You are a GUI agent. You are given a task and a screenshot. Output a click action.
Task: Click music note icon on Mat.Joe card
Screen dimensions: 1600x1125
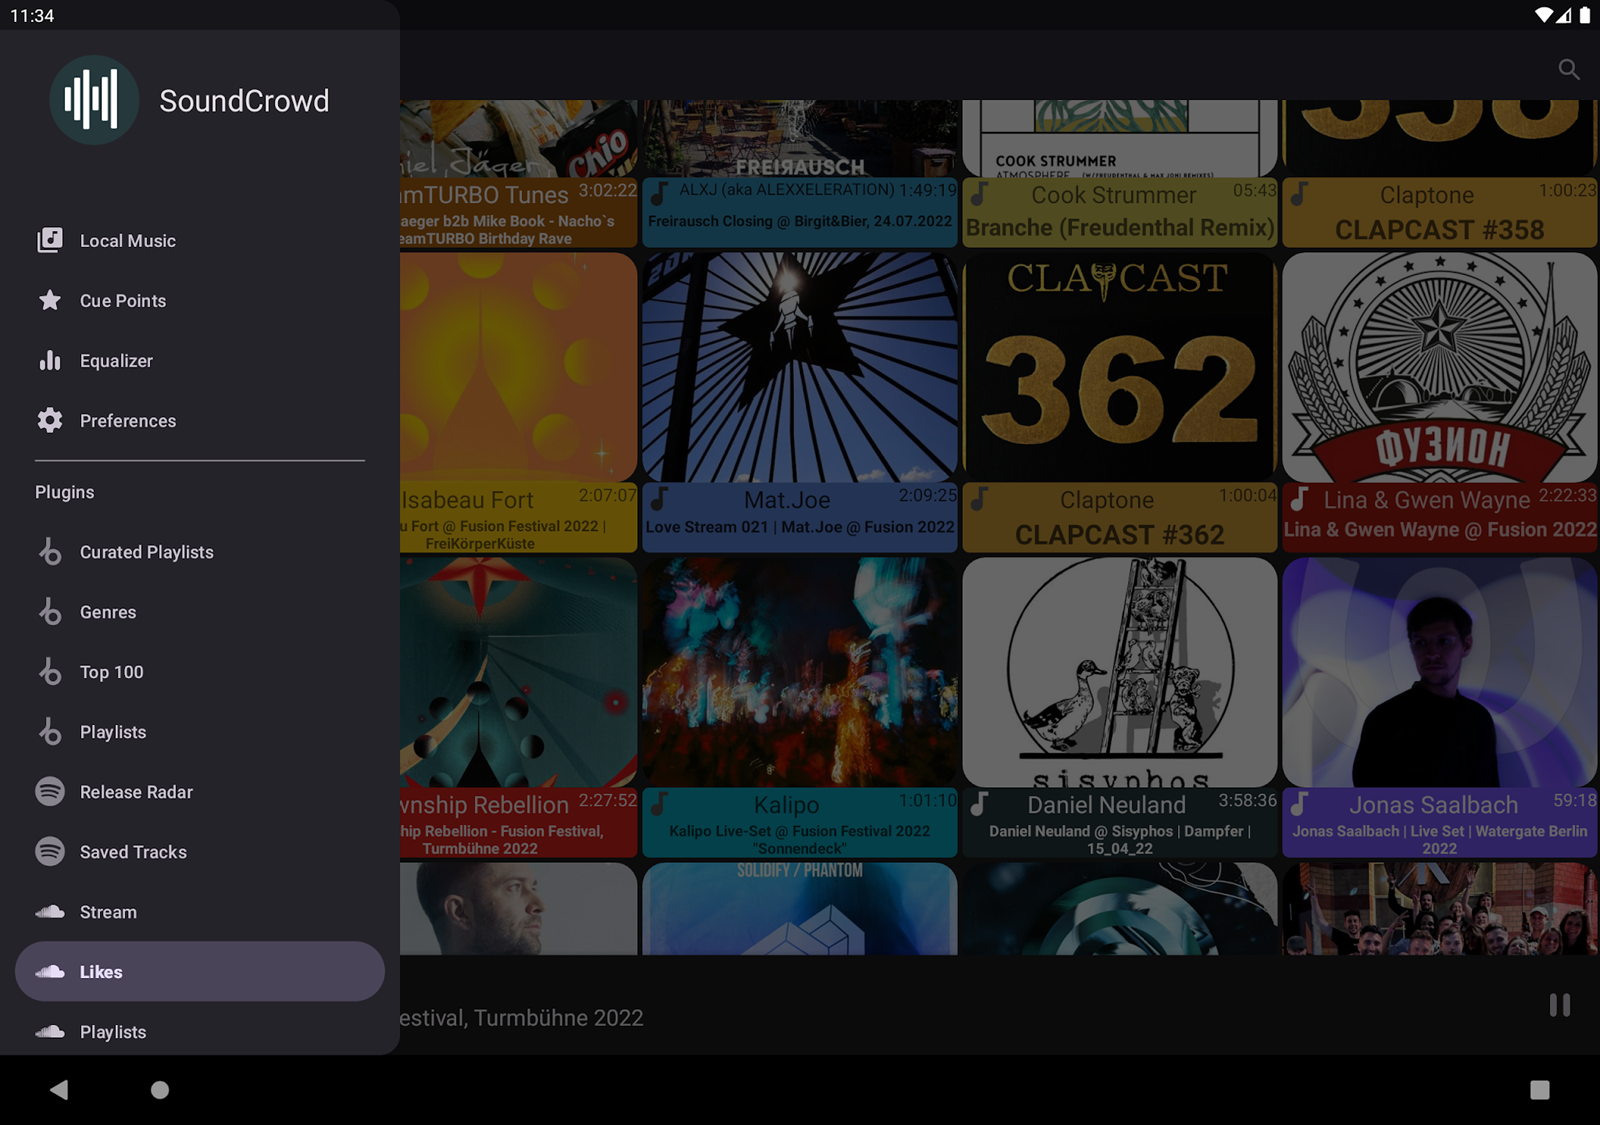pos(660,498)
